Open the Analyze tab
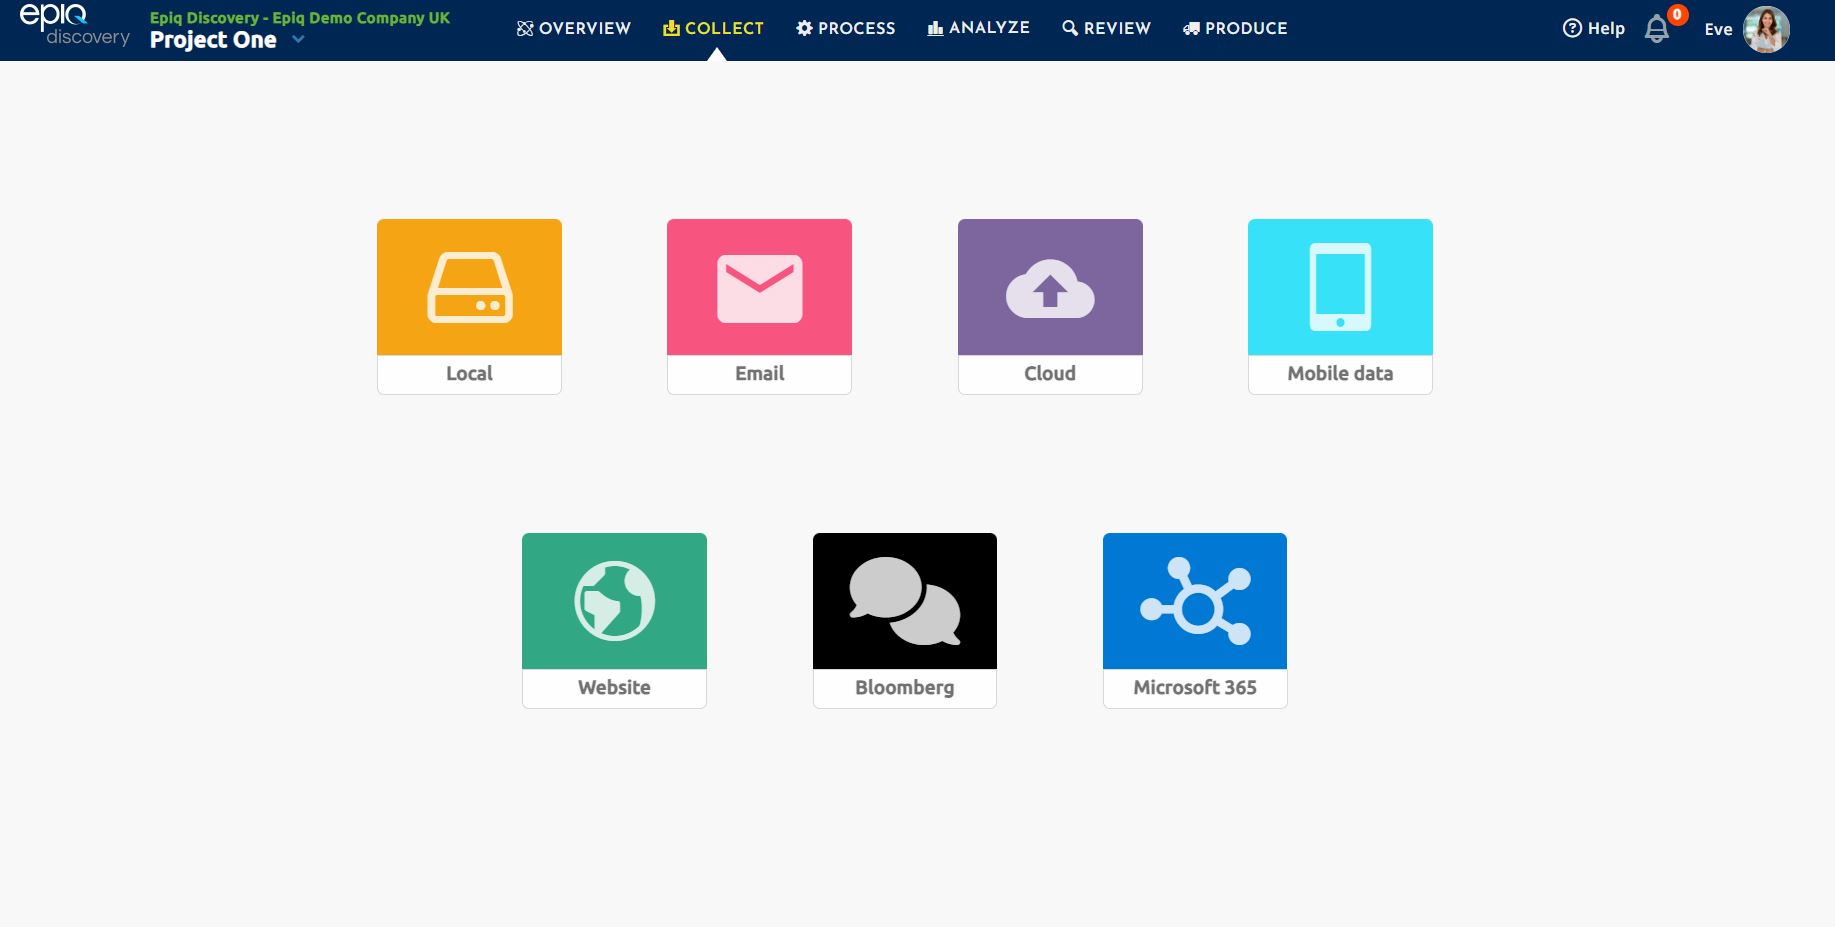Image resolution: width=1835 pixels, height=927 pixels. pyautogui.click(x=979, y=28)
